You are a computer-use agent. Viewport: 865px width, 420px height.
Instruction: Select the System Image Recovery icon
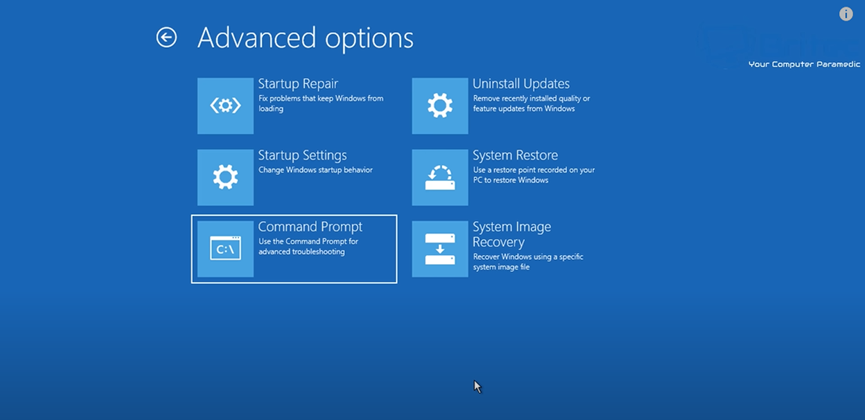point(440,249)
